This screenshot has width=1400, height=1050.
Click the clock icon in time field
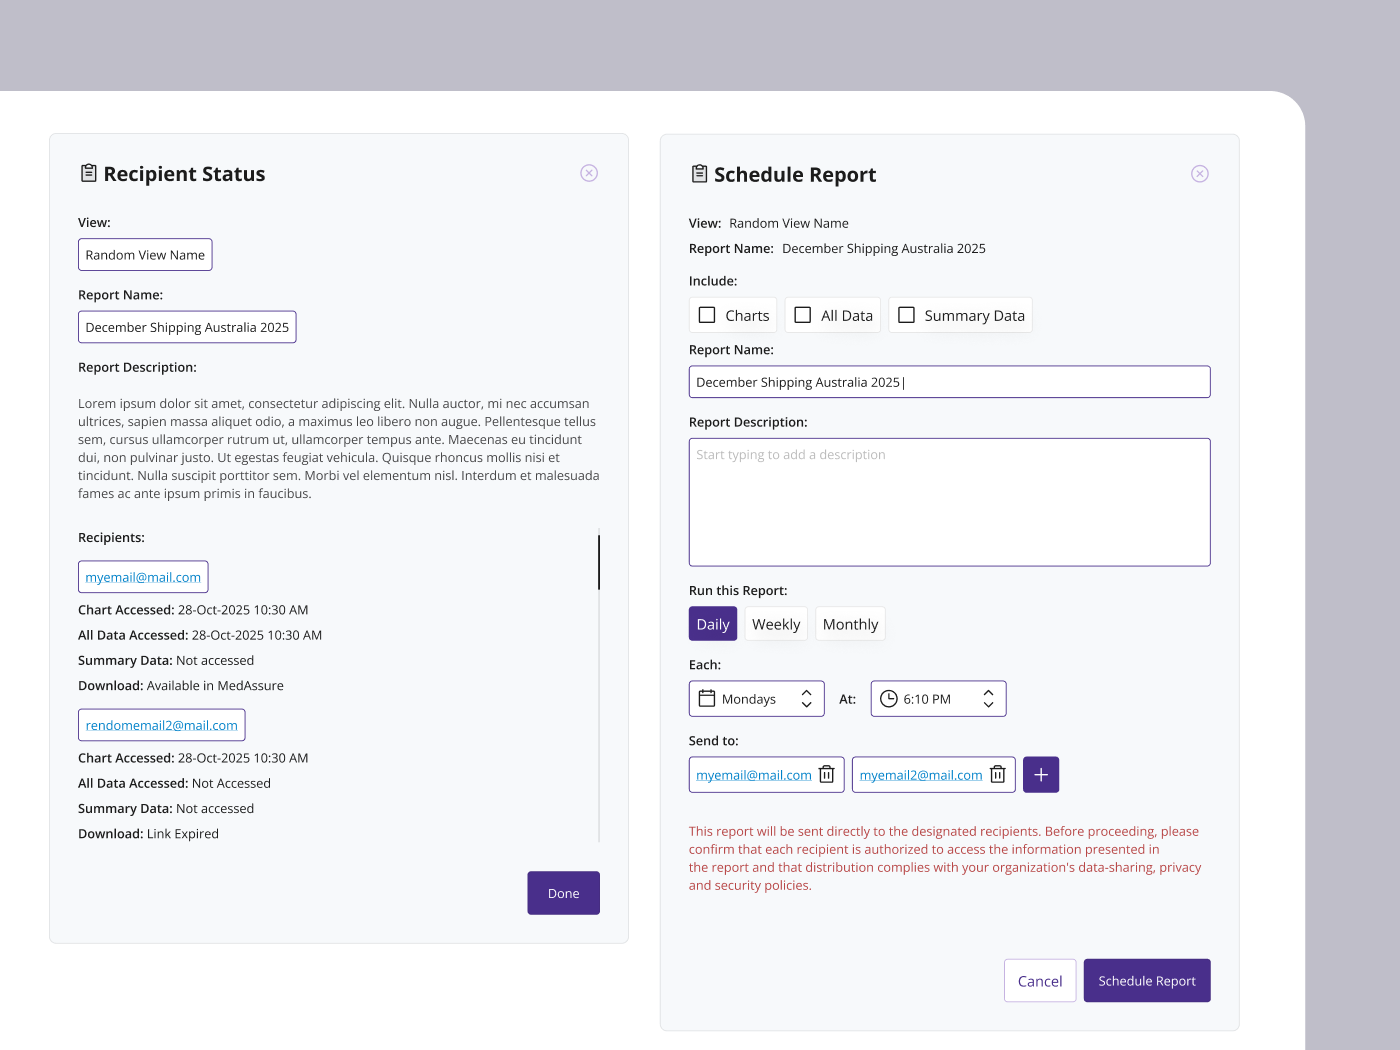(x=888, y=699)
